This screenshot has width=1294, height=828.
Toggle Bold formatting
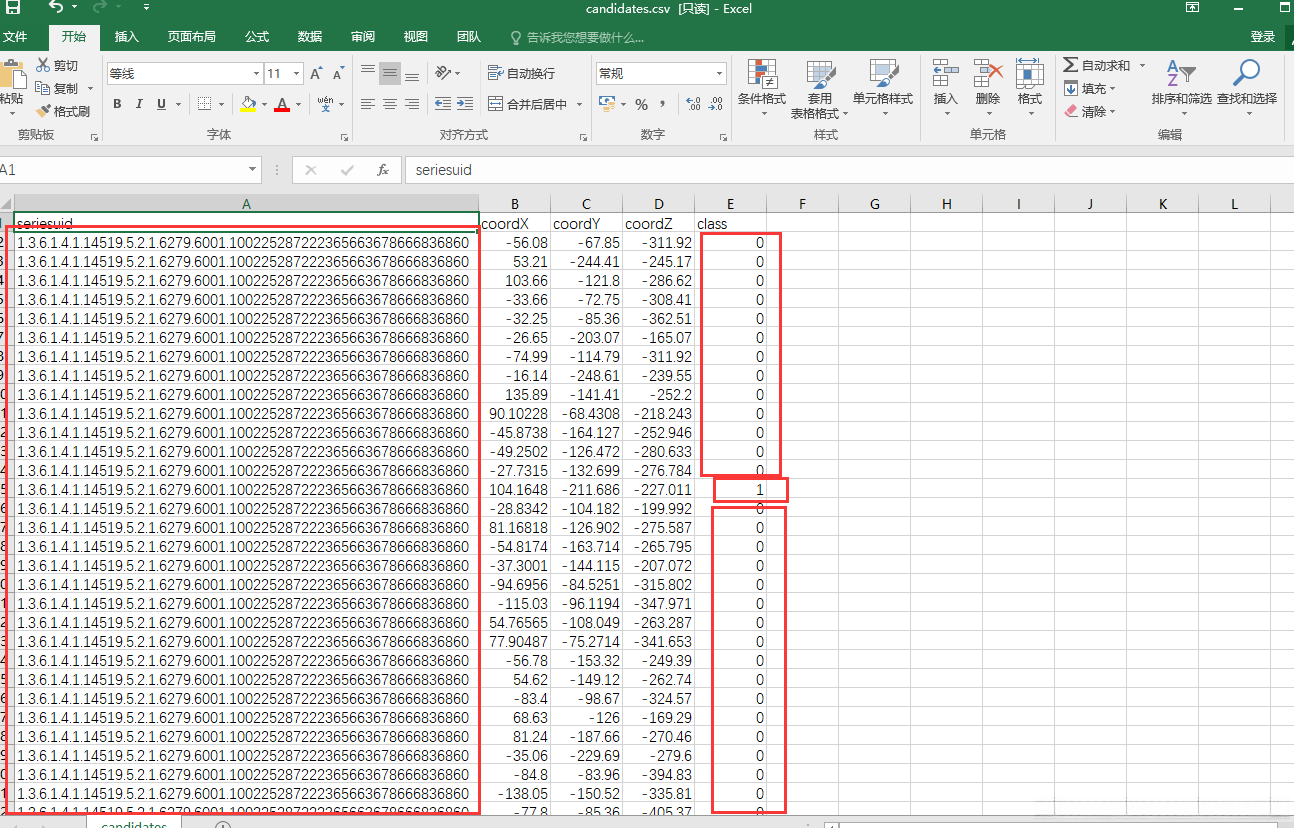click(117, 104)
